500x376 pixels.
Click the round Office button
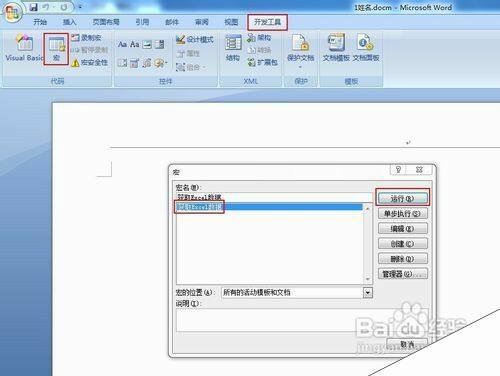(x=13, y=12)
